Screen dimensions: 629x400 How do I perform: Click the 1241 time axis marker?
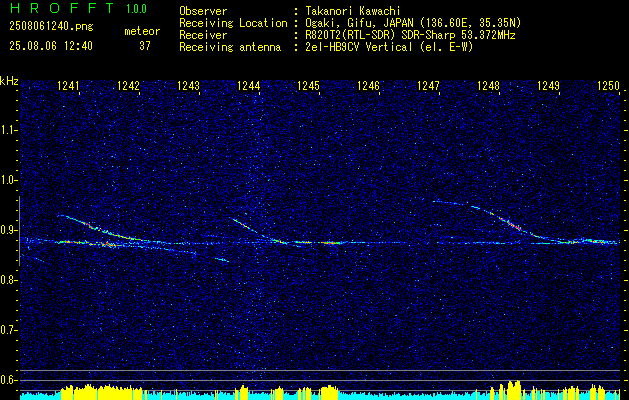point(69,85)
